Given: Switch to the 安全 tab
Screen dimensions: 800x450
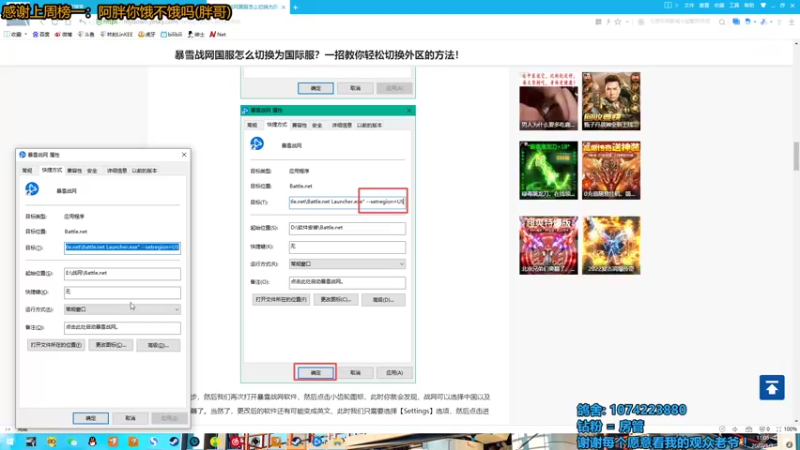Looking at the screenshot, I should (x=92, y=170).
